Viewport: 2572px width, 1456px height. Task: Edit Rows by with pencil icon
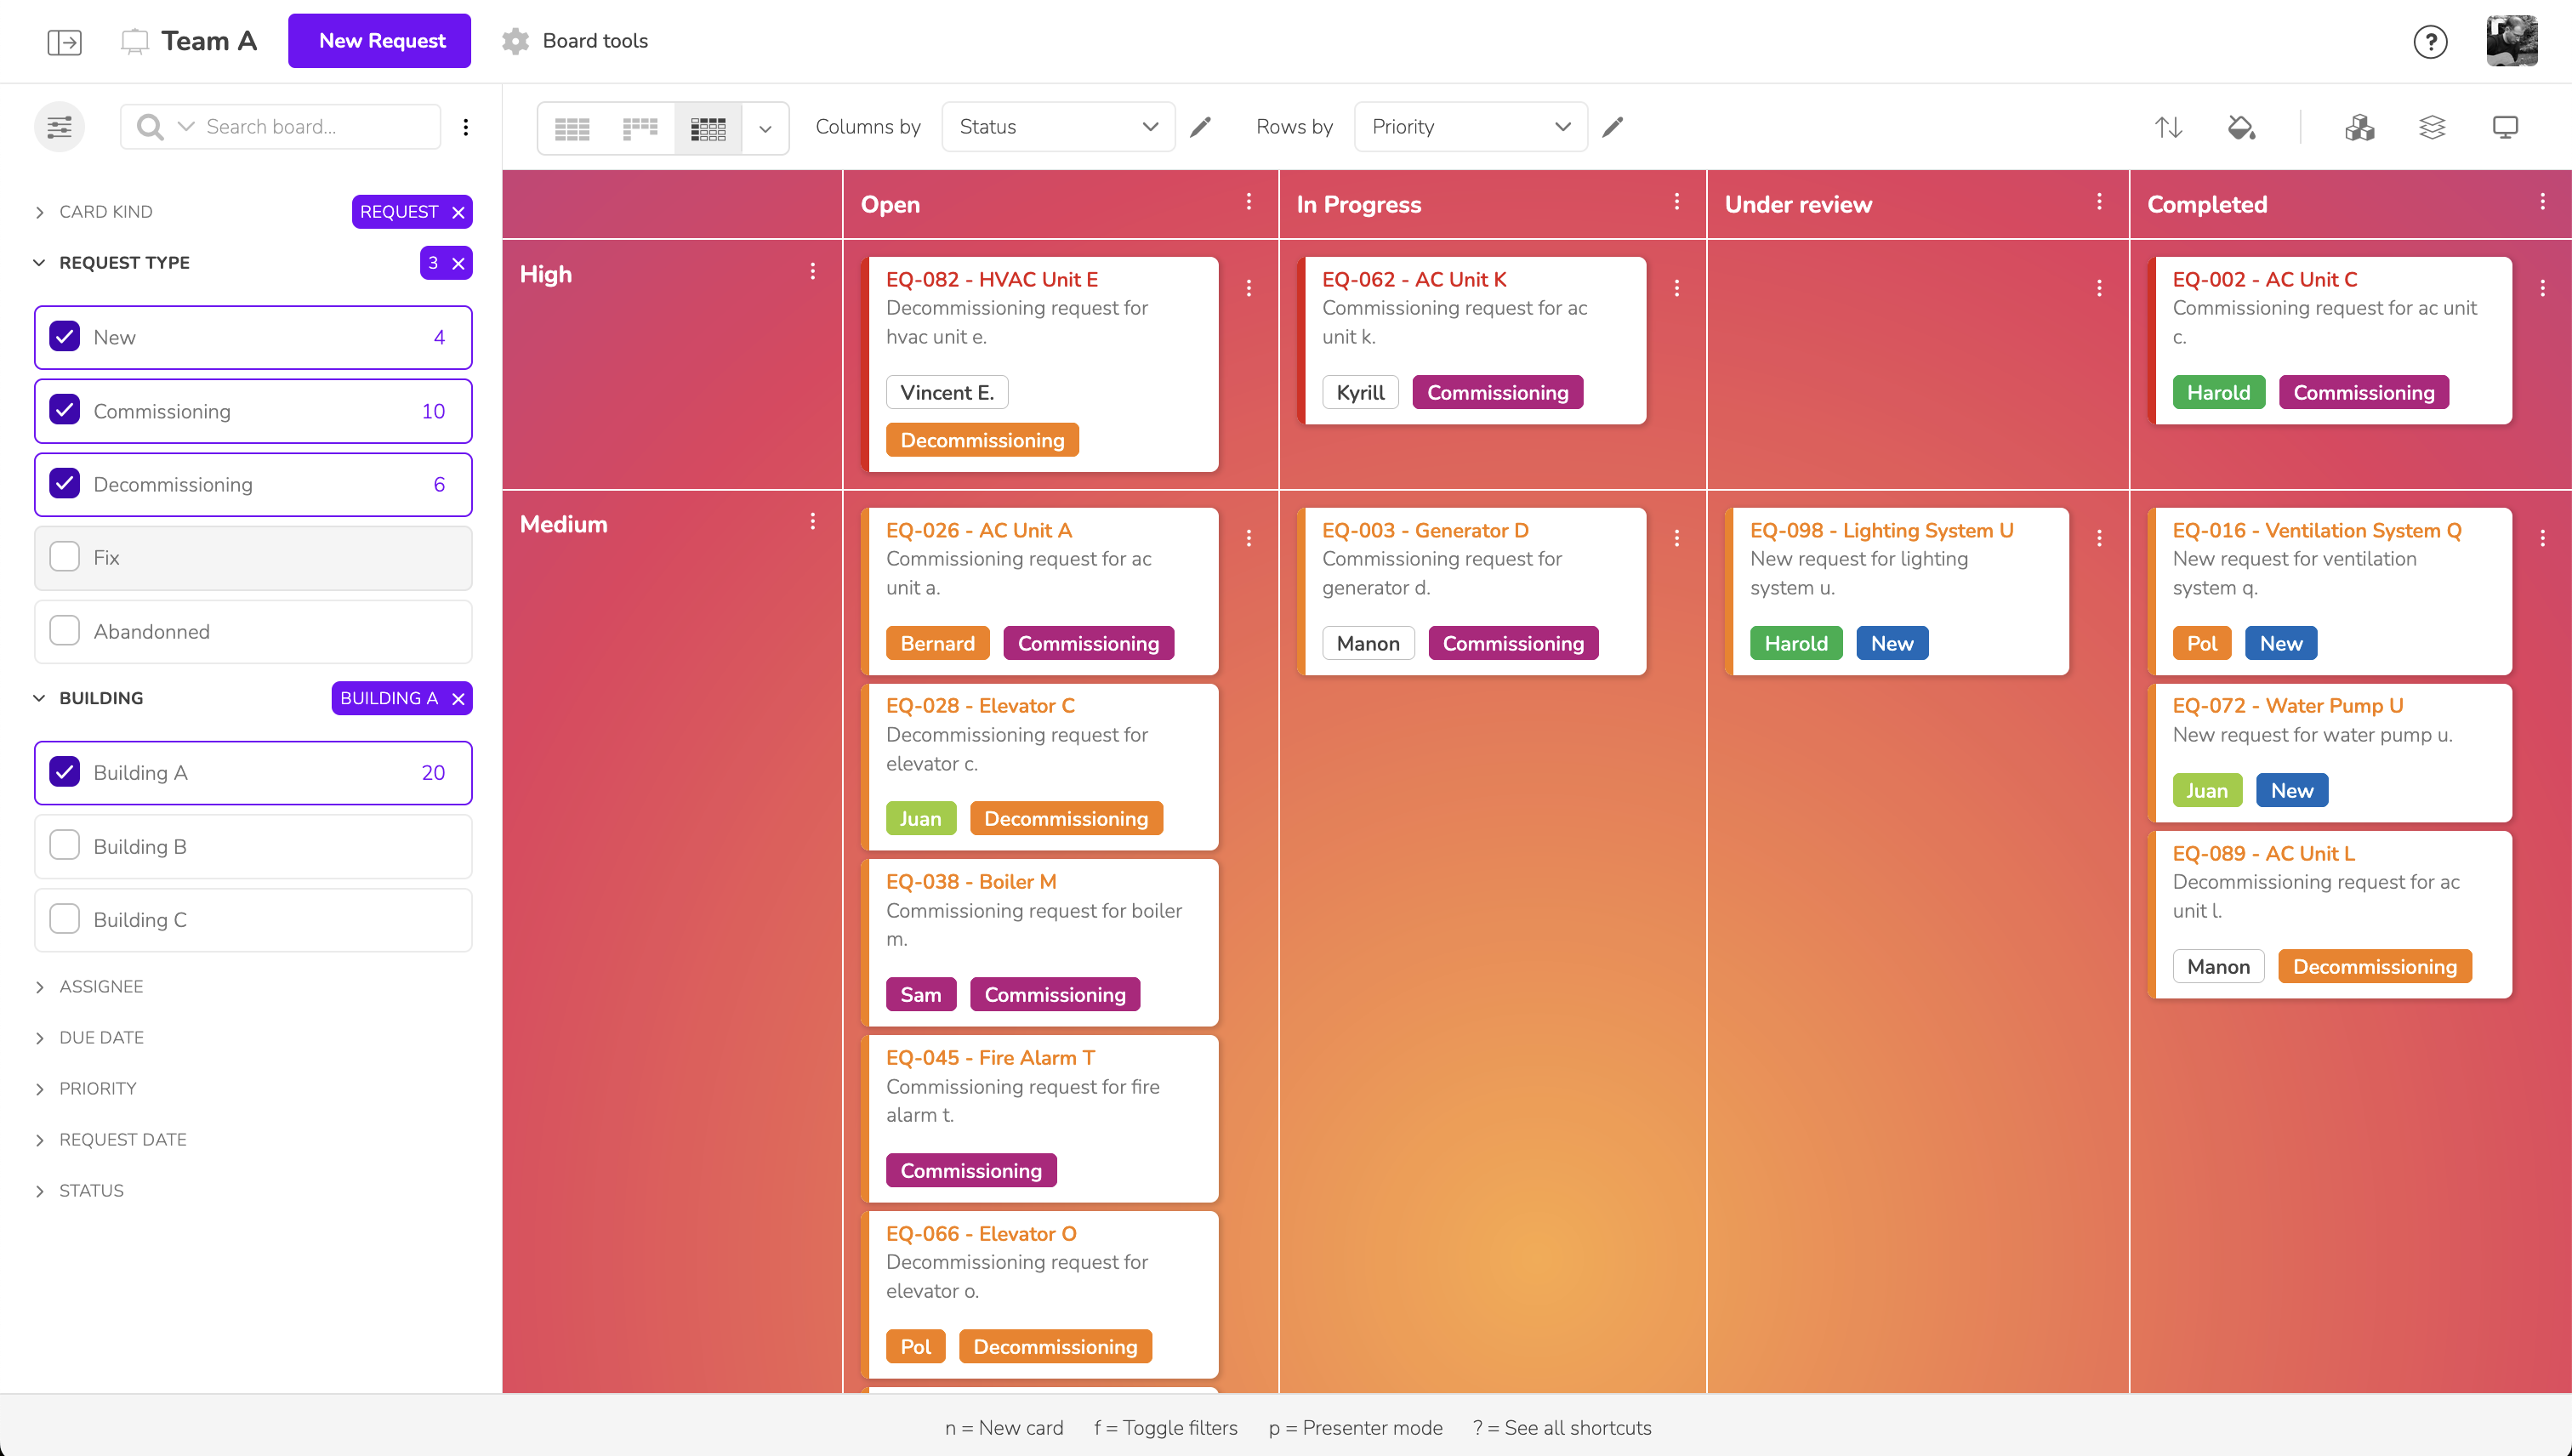1613,127
